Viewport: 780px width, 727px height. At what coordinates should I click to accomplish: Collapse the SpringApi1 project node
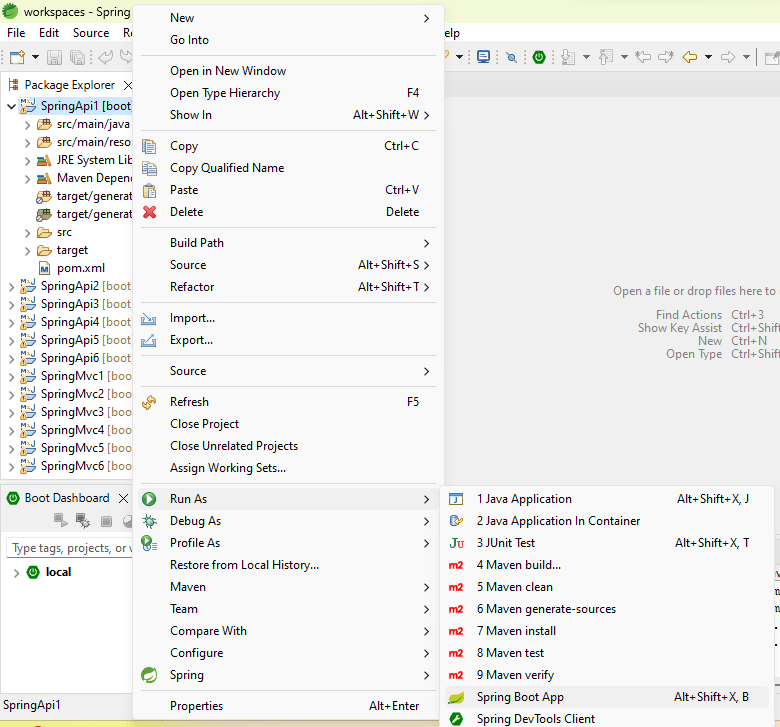click(11, 106)
